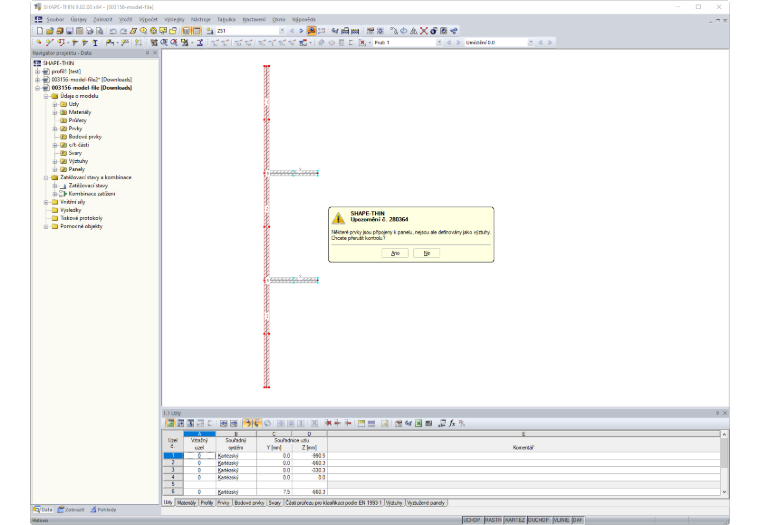The height and width of the screenshot is (525, 760).
Task: Close the project navigator panel
Action: click(x=155, y=53)
